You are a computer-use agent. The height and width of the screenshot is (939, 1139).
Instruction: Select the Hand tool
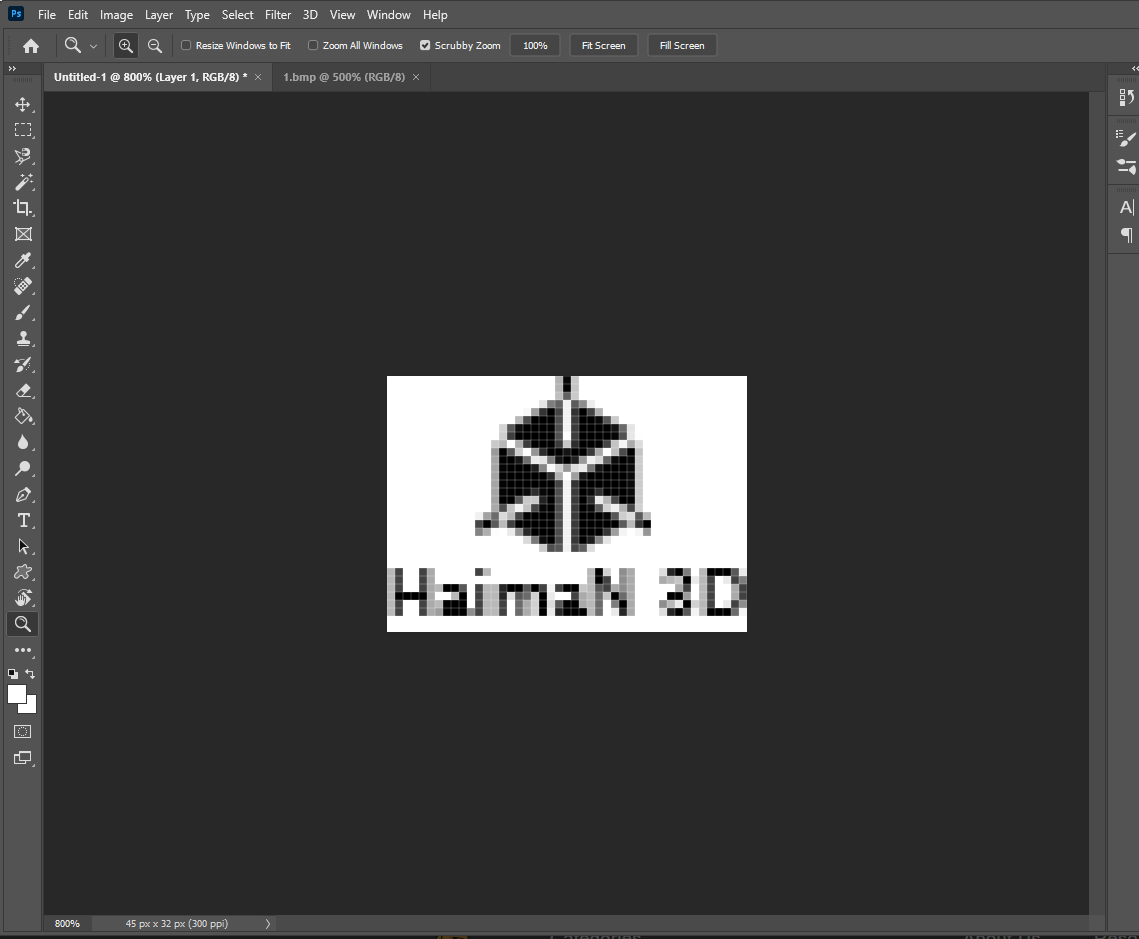(23, 598)
